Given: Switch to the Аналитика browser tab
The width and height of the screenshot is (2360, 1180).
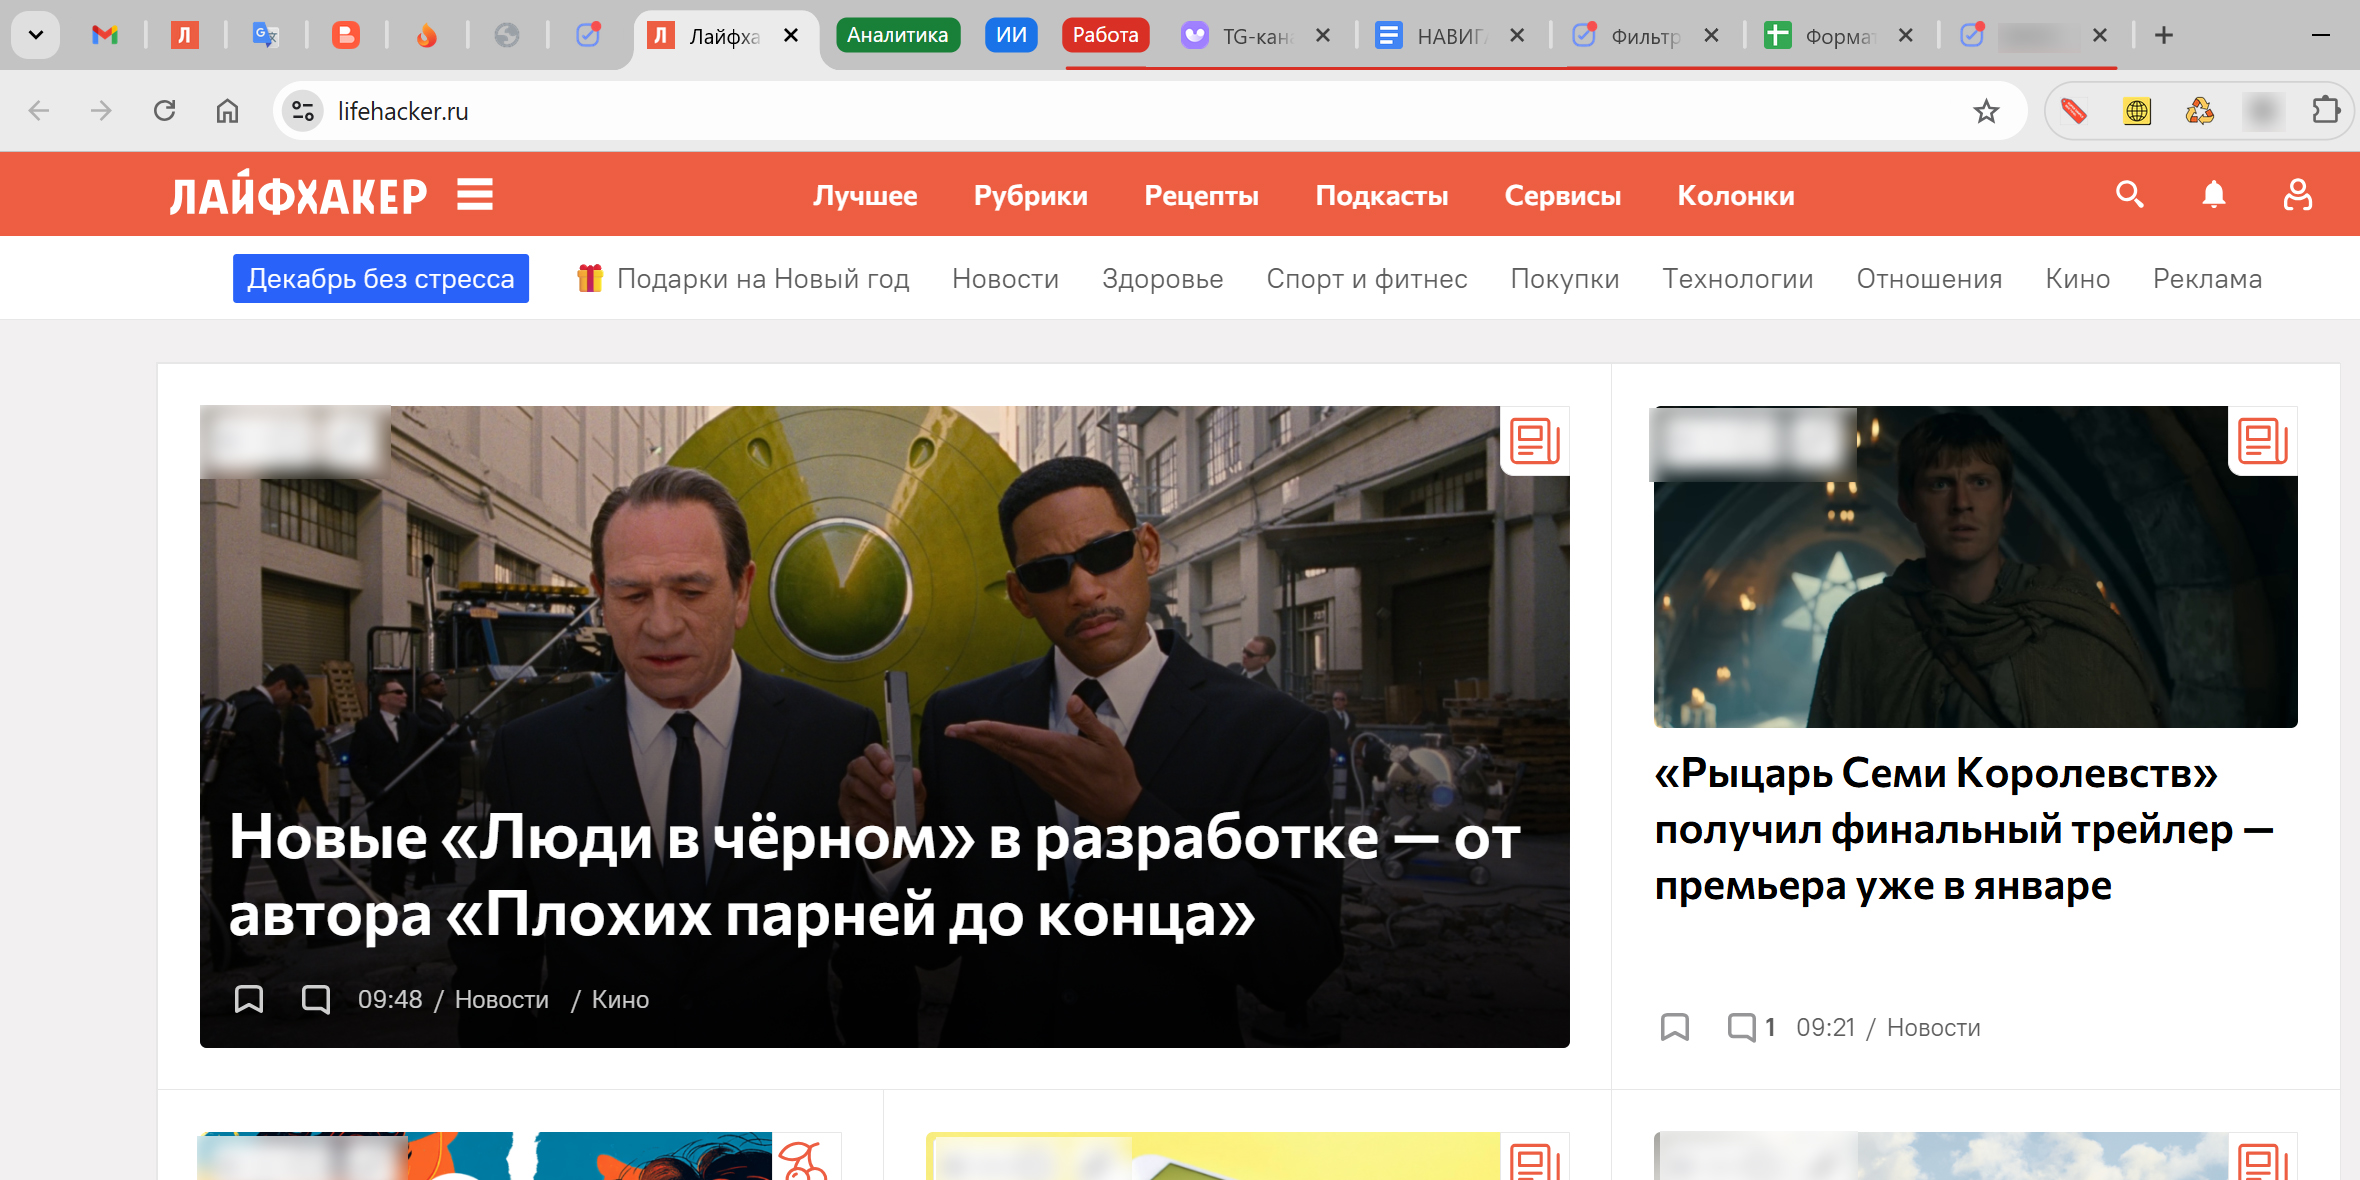Looking at the screenshot, I should 897,34.
